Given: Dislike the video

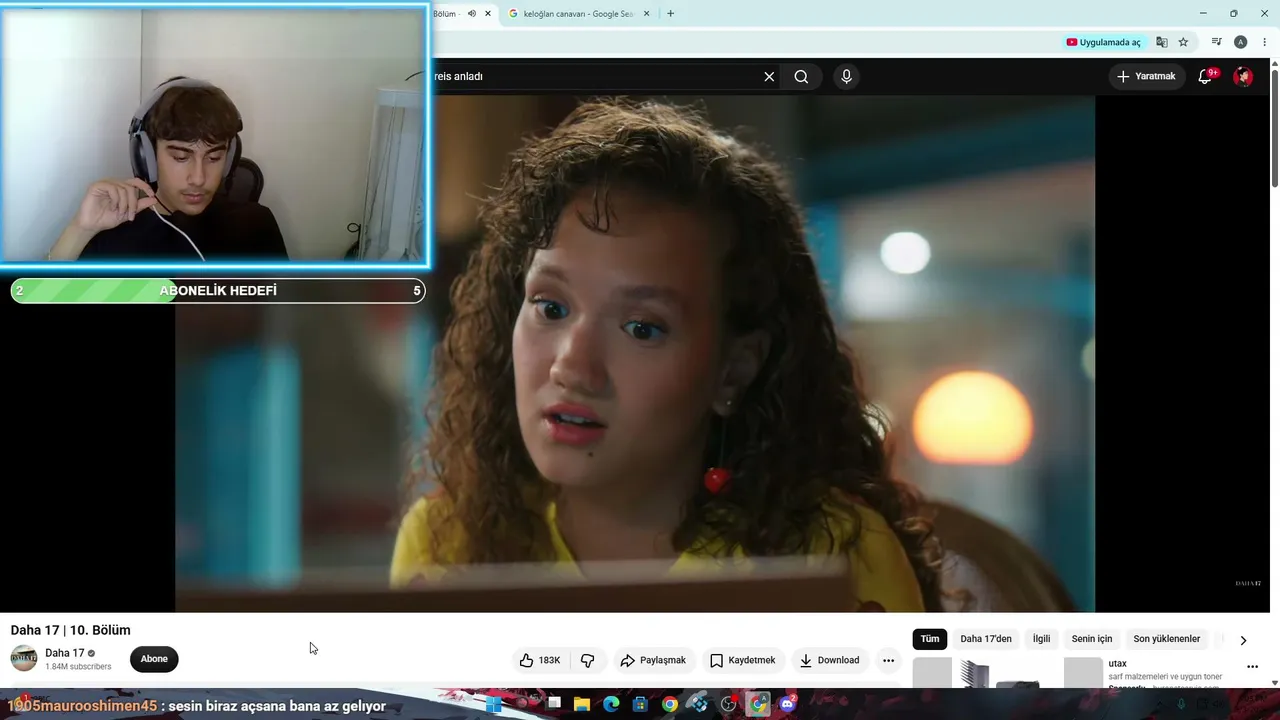Looking at the screenshot, I should [587, 660].
